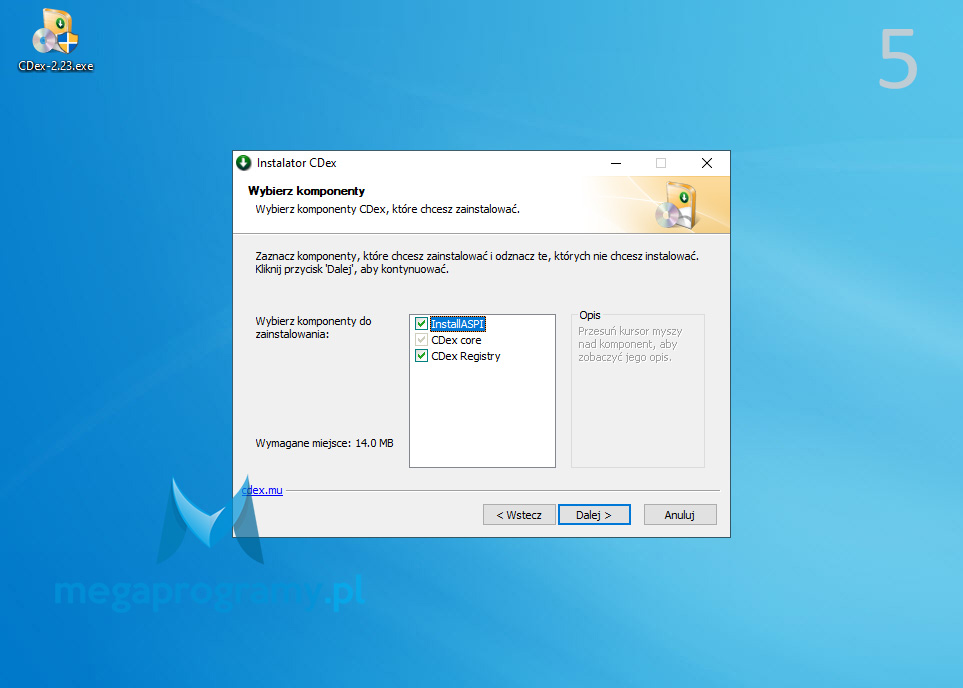Uncheck the InstallASPI component checkbox
Viewport: 963px width, 688px height.
pyautogui.click(x=421, y=324)
